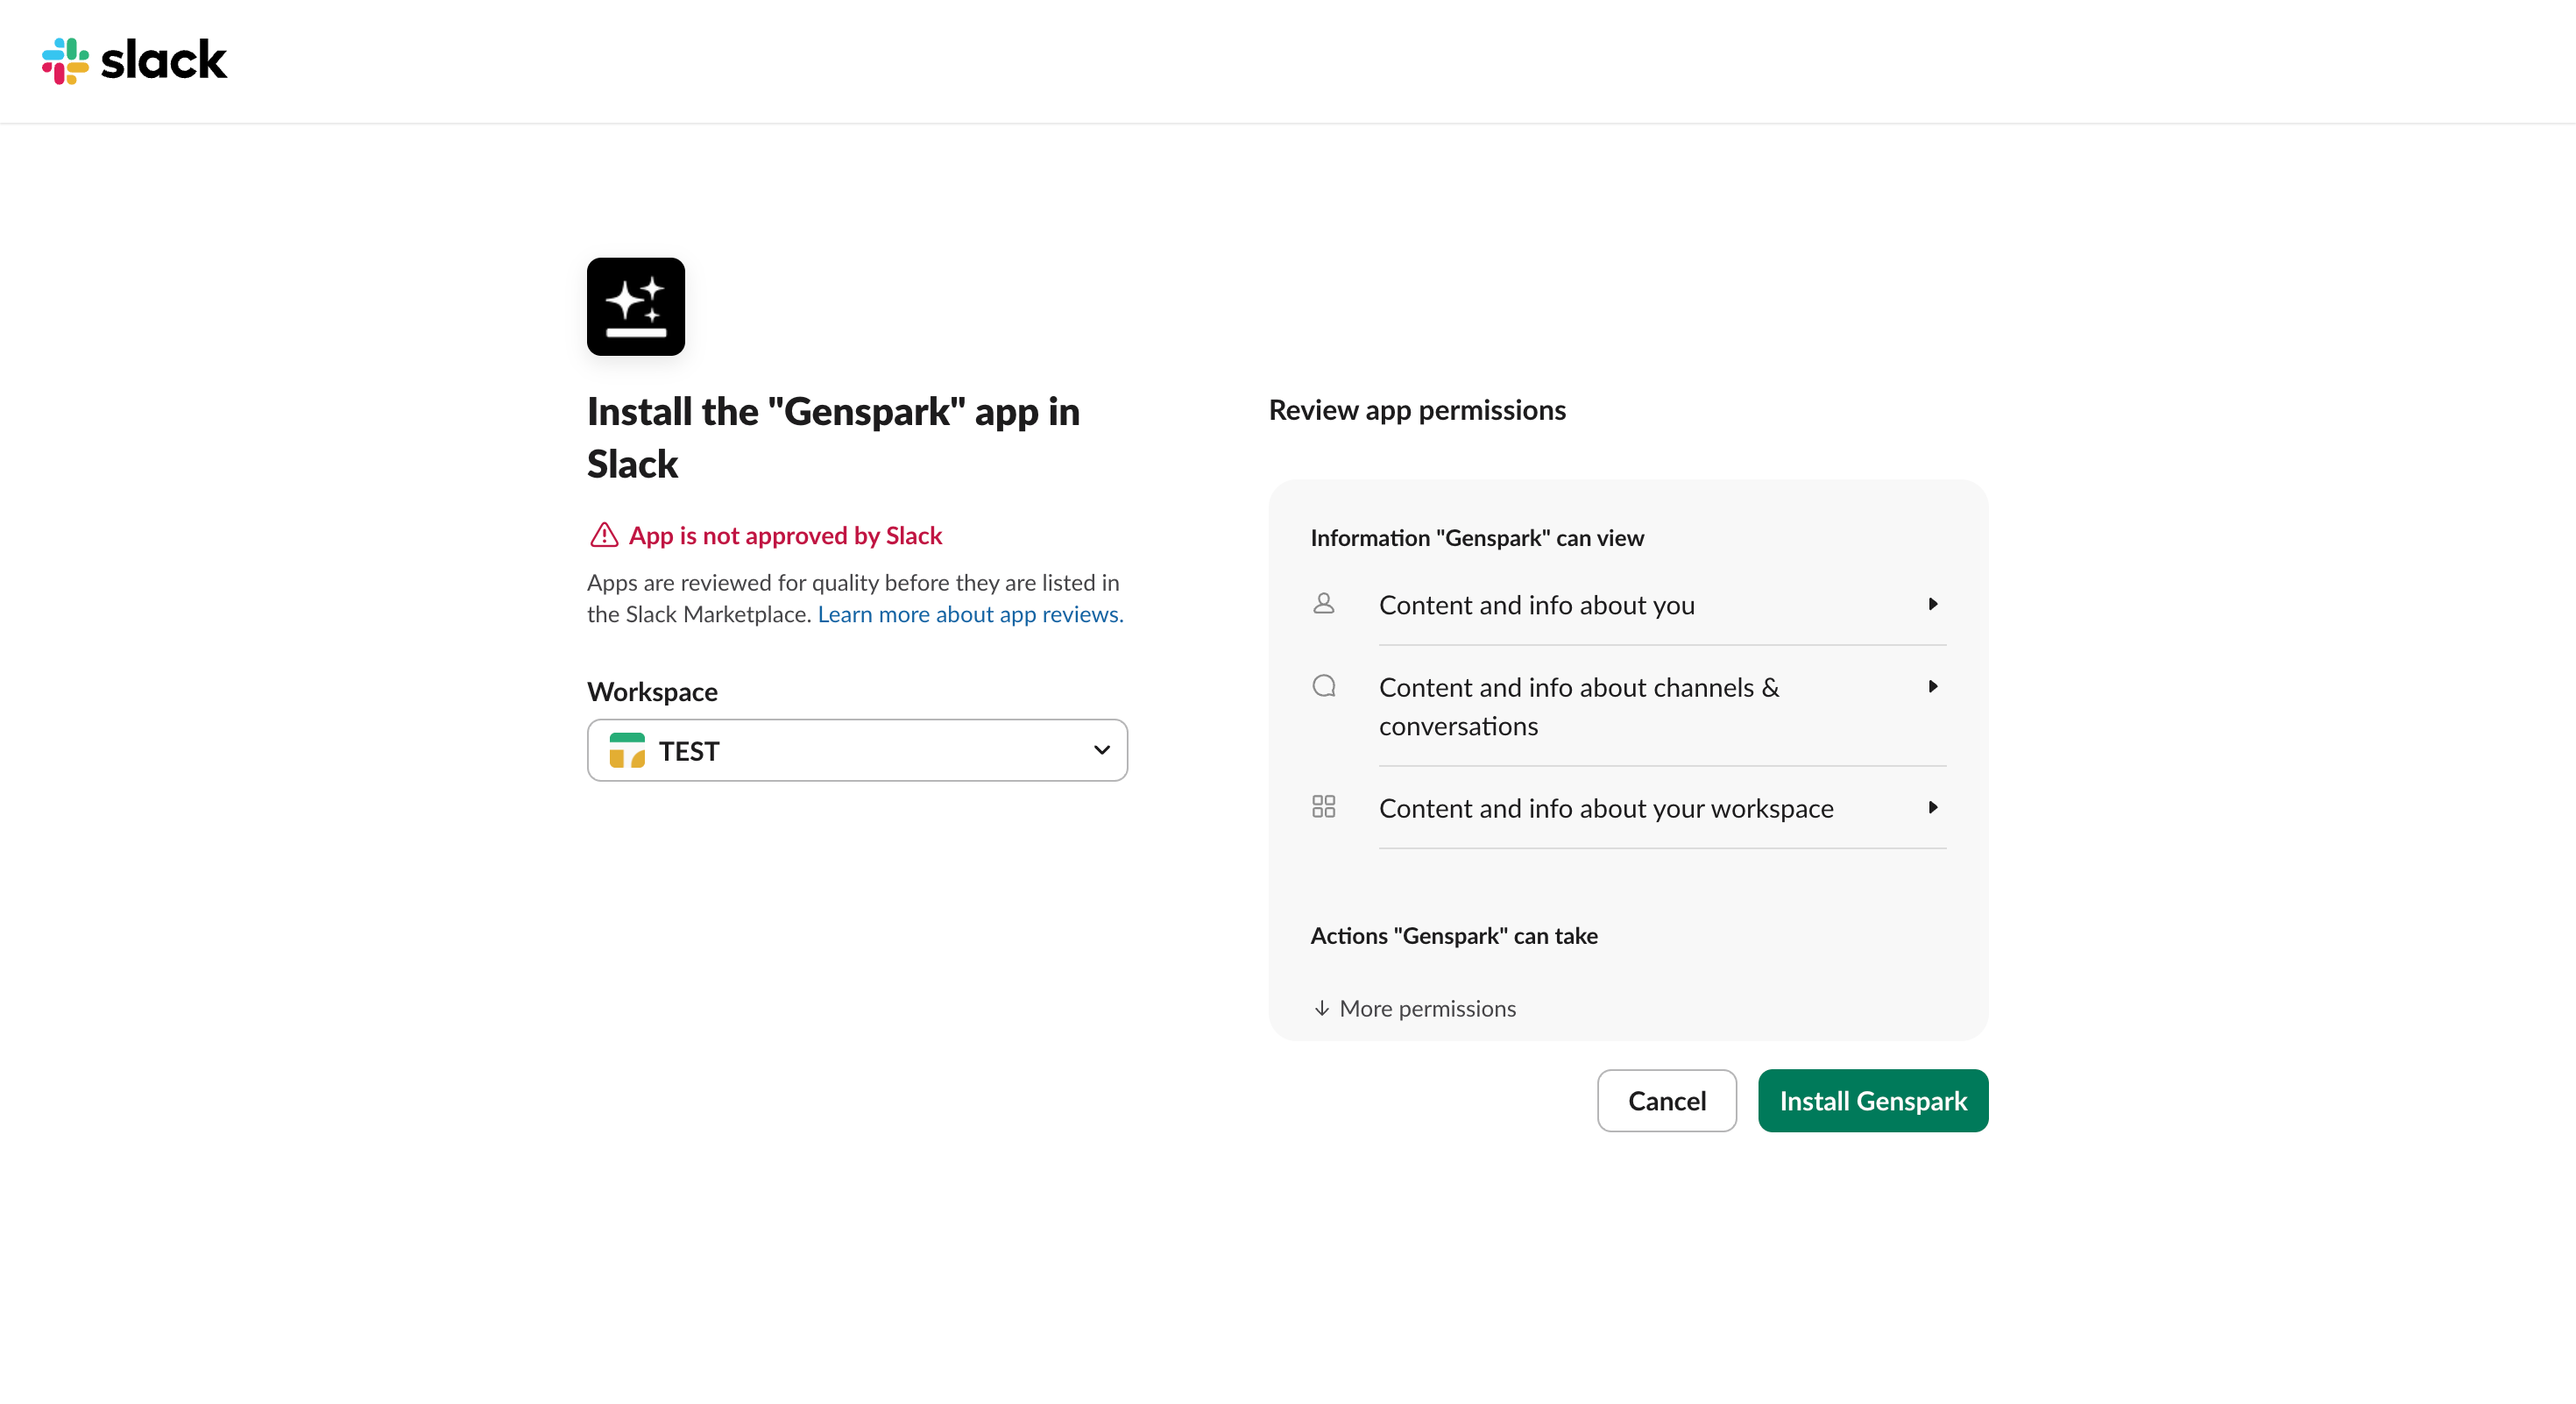2576x1404 pixels.
Task: Click the Install Genspark button
Action: tap(1873, 1100)
